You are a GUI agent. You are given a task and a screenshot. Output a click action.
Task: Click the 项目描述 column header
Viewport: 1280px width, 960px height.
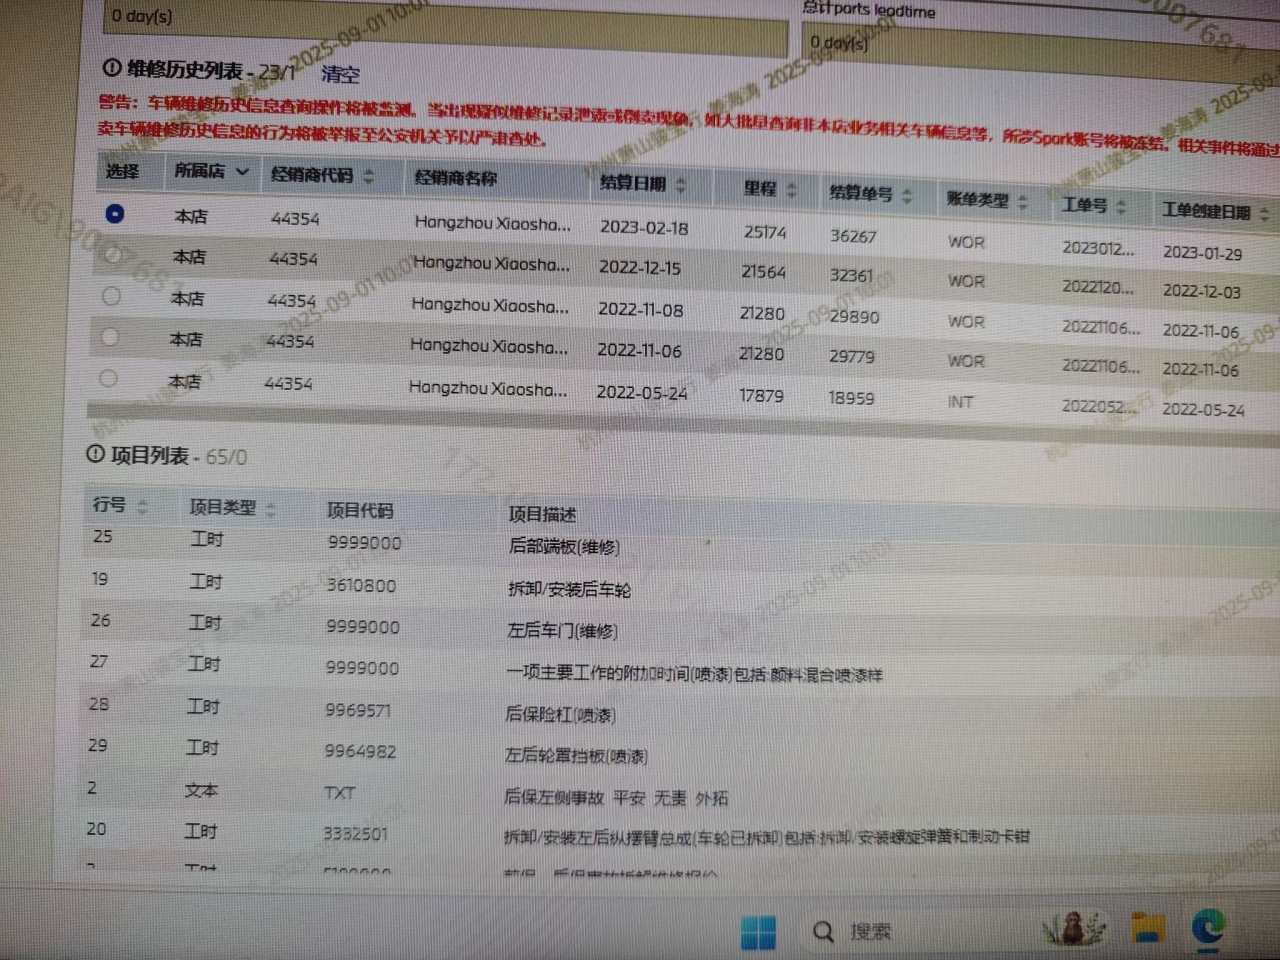pos(542,514)
